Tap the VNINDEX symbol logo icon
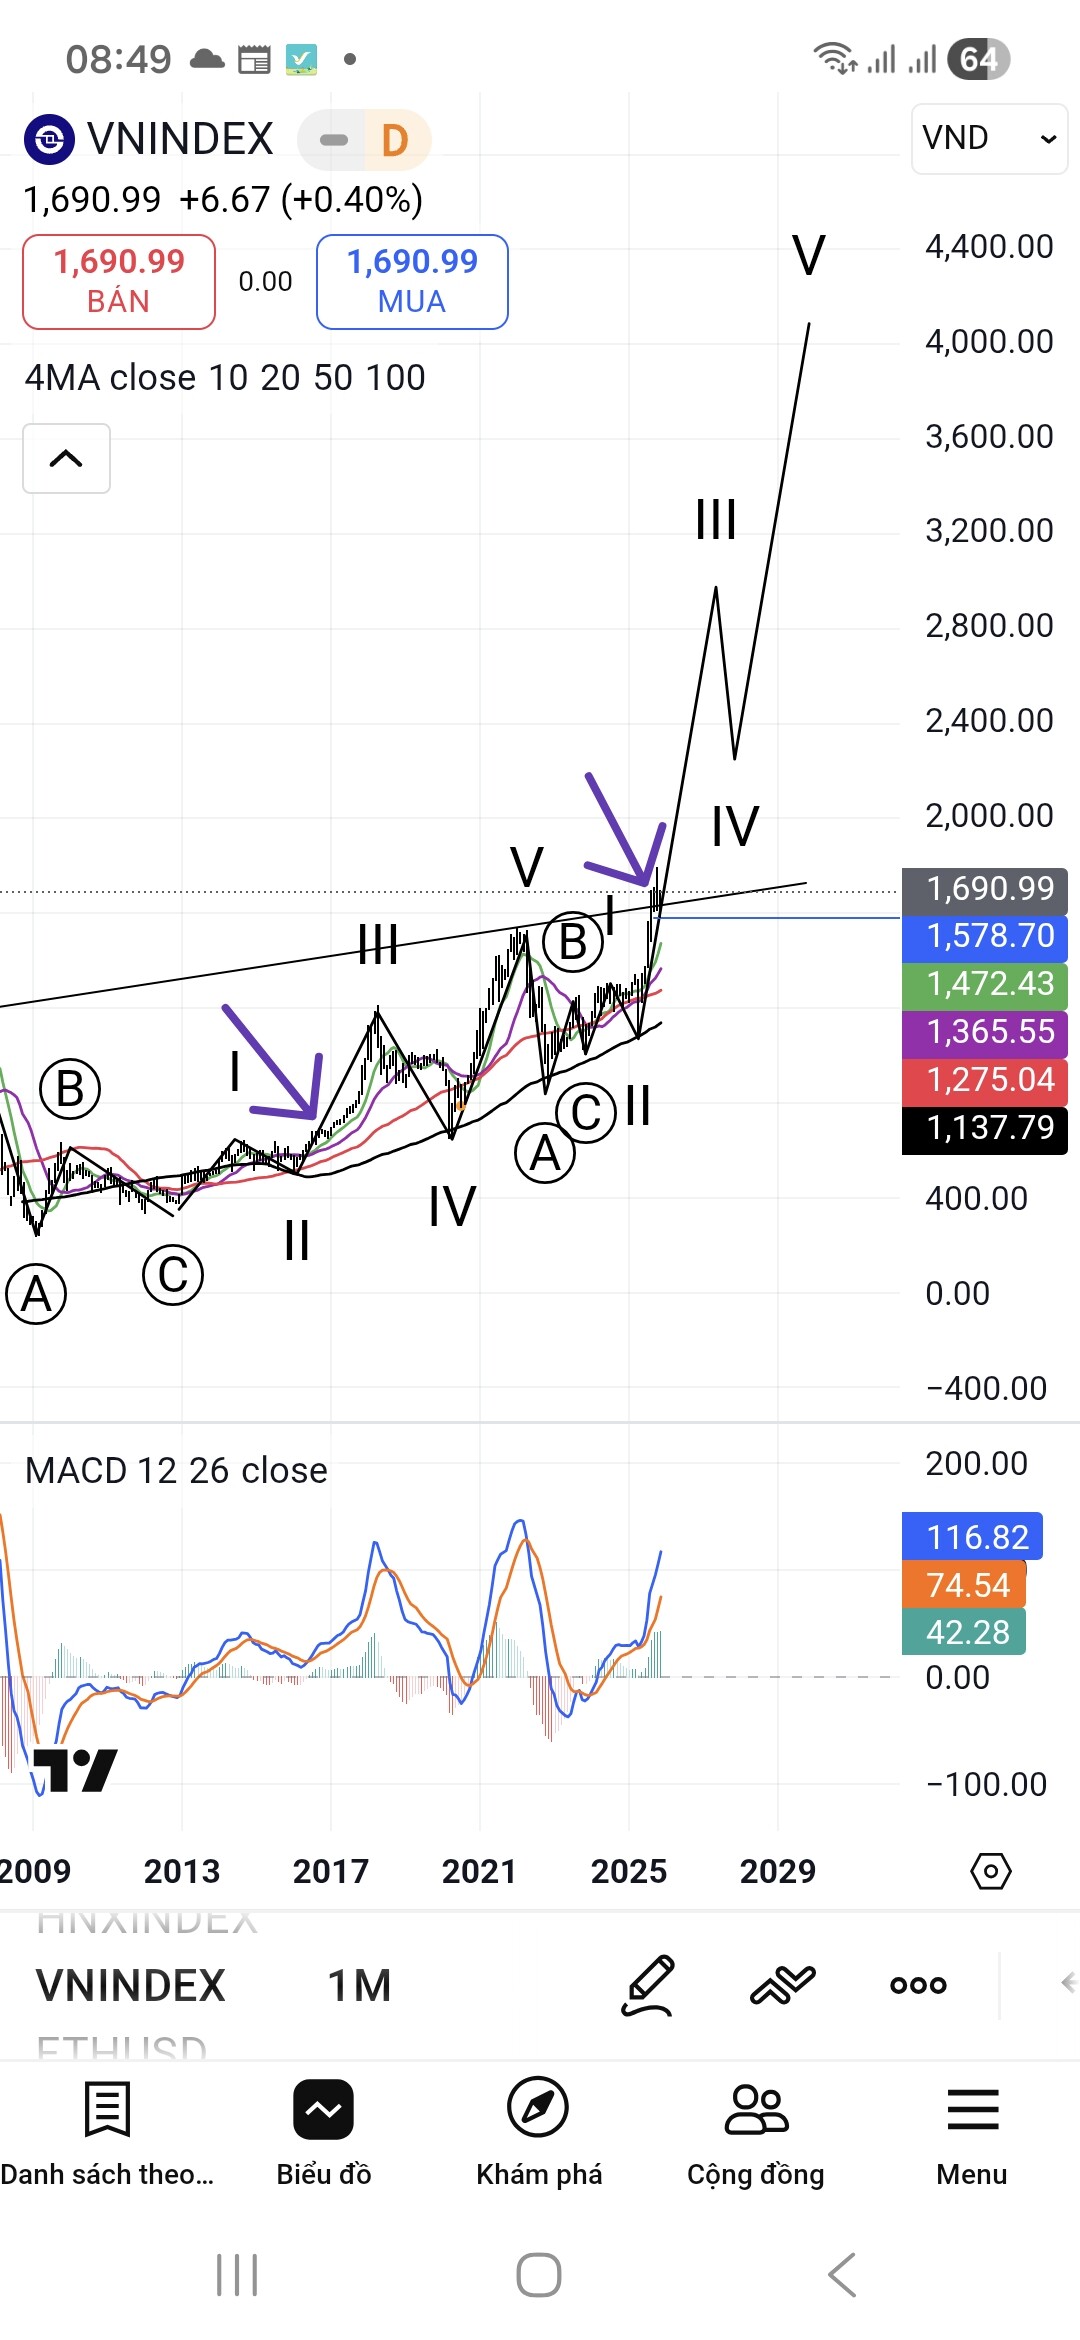1080x2340 pixels. (x=49, y=139)
